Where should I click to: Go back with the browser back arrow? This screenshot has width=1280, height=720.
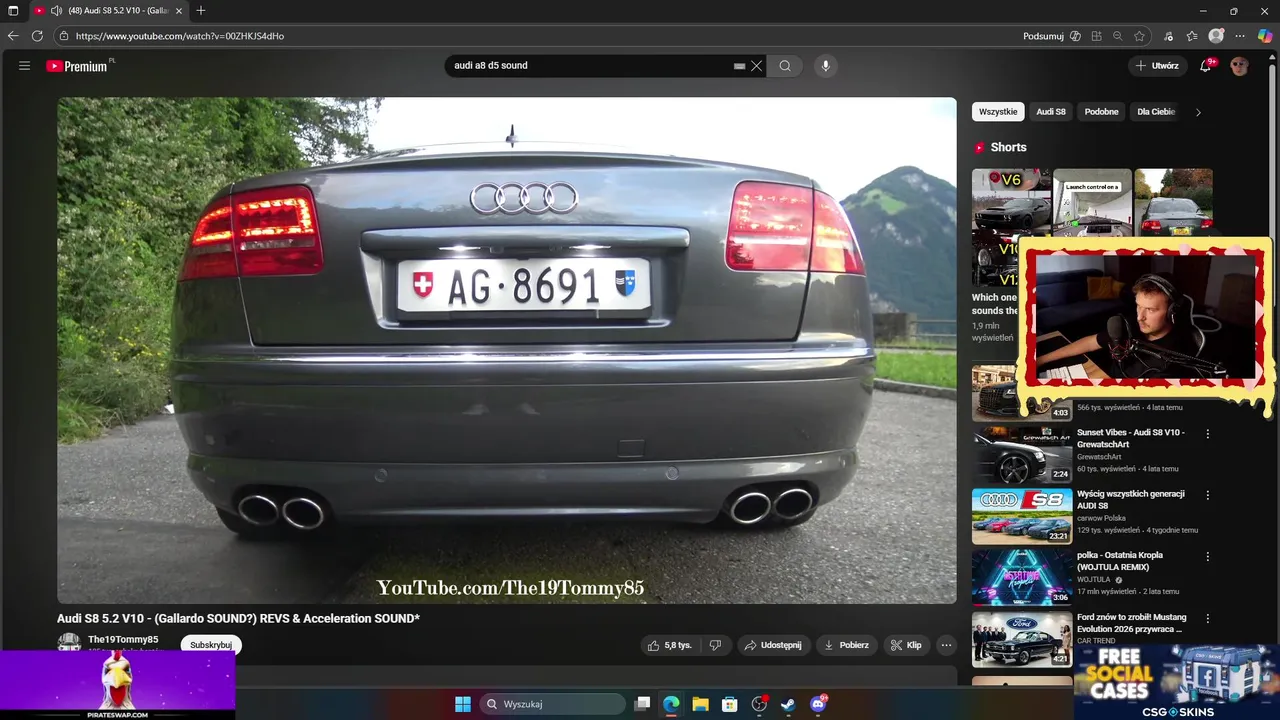pyautogui.click(x=13, y=36)
